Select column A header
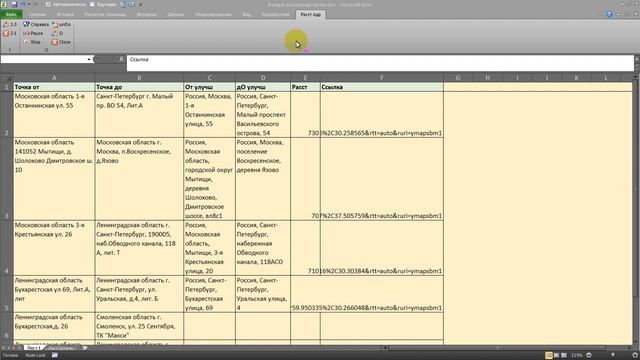 [x=54, y=78]
